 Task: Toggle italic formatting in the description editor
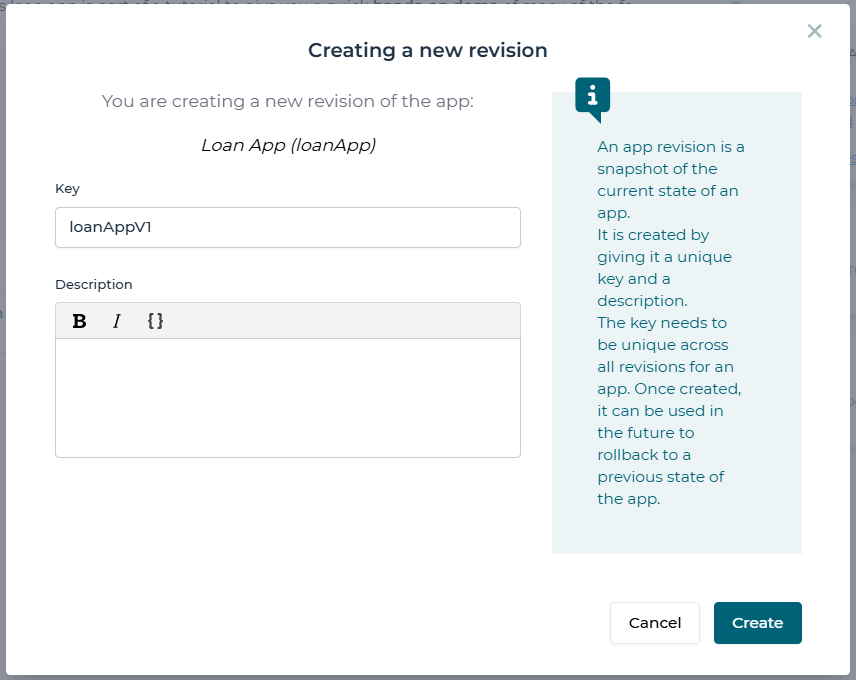click(x=117, y=321)
